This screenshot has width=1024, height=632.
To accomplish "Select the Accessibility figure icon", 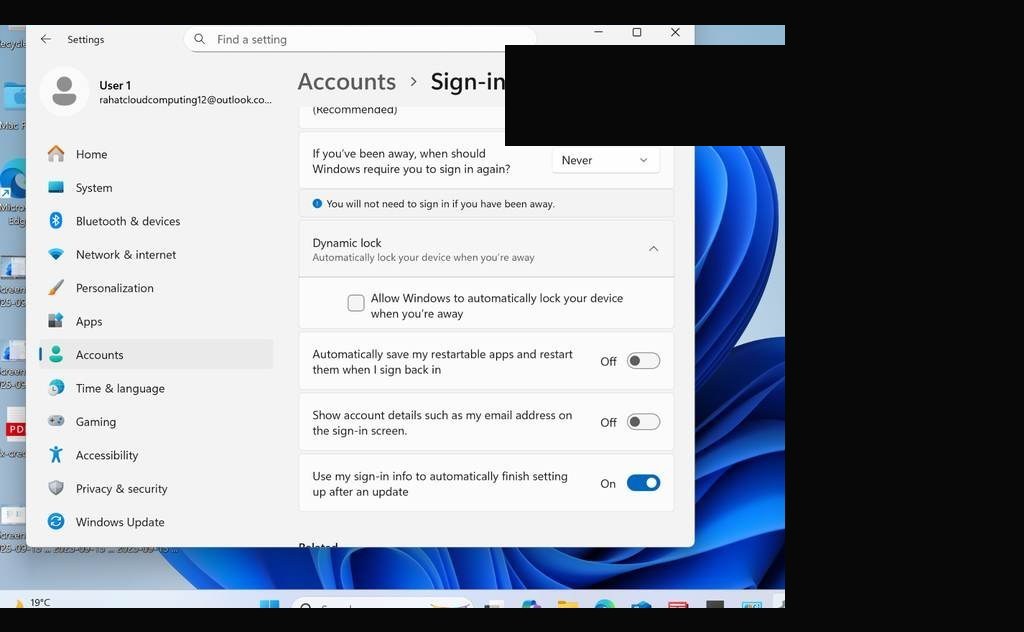I will (x=56, y=454).
